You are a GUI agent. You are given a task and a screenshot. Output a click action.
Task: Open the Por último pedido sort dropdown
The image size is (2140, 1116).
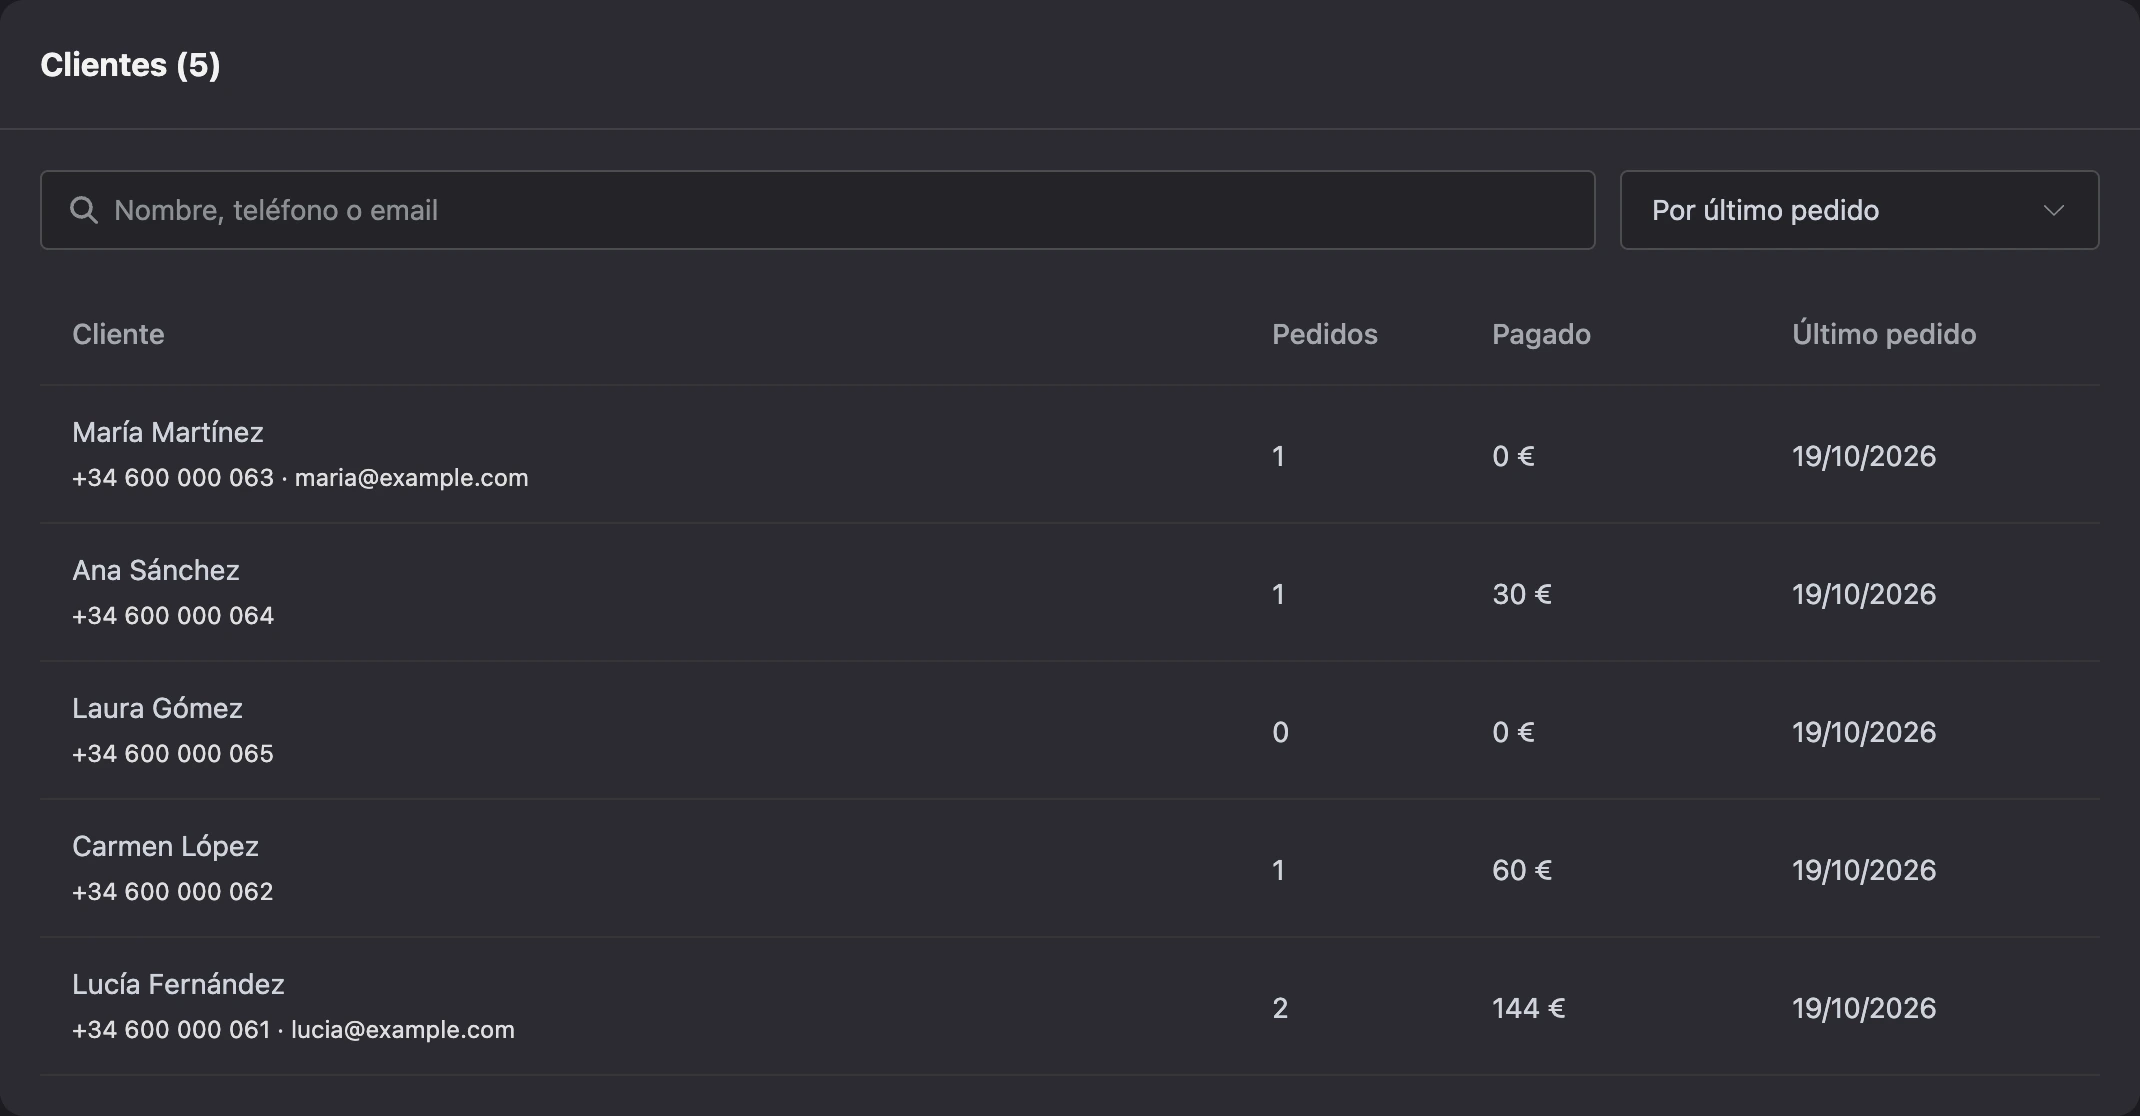pos(1859,210)
